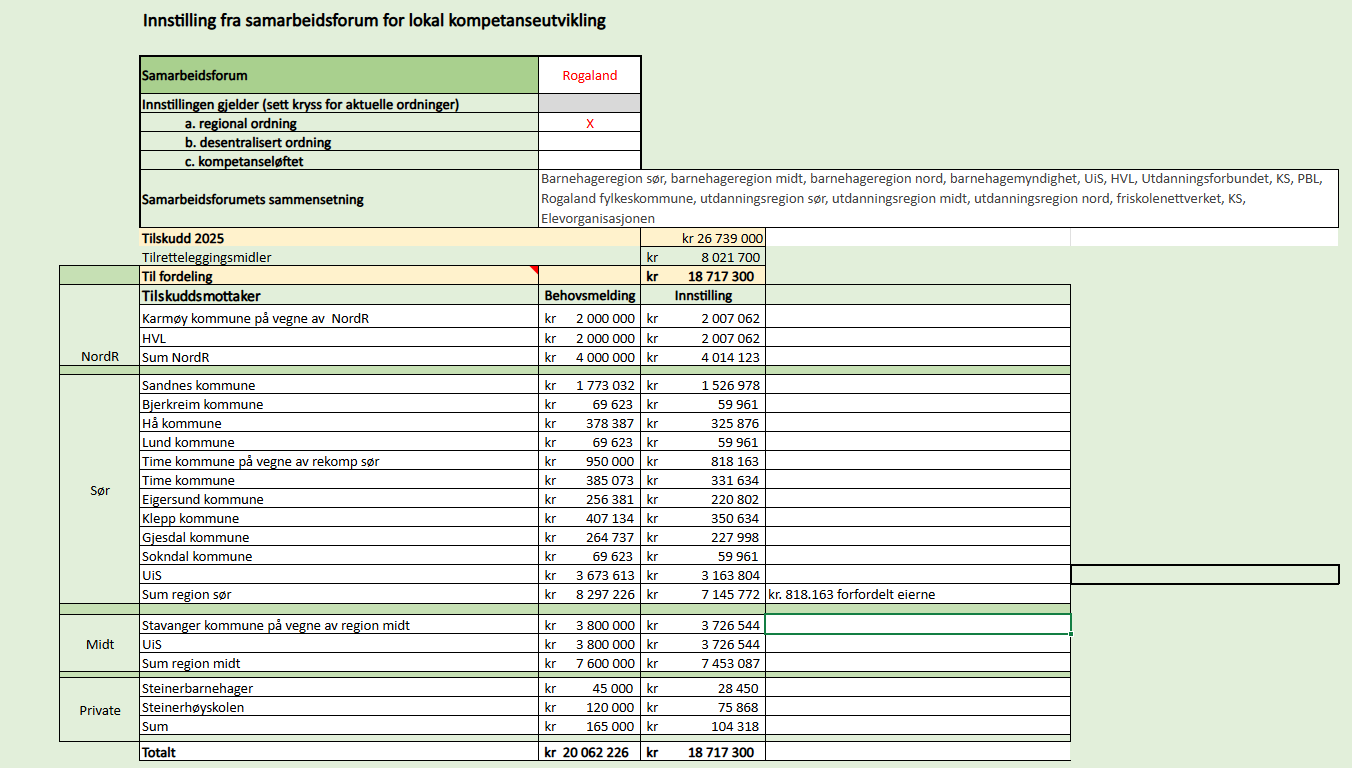Select the Tilskudd 2025 amount cell

coord(703,238)
